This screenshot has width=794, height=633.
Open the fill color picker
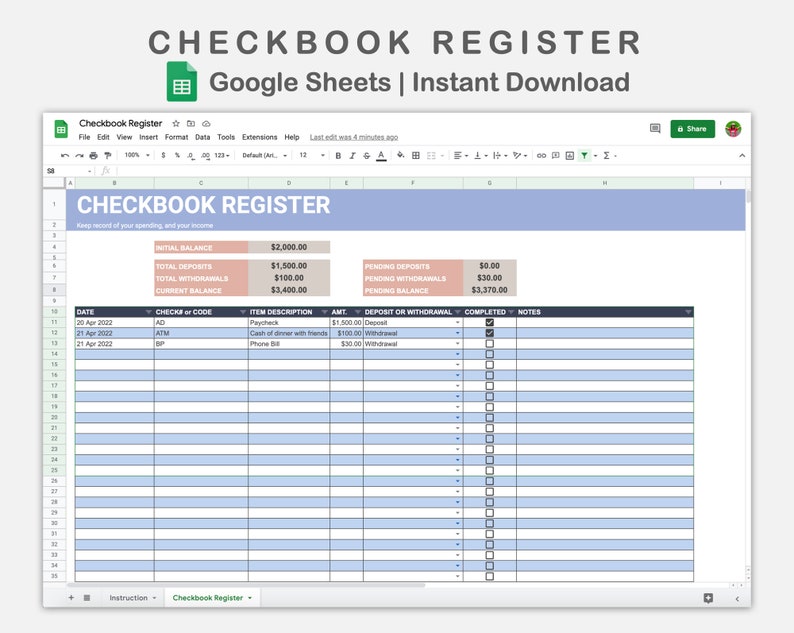tap(401, 155)
